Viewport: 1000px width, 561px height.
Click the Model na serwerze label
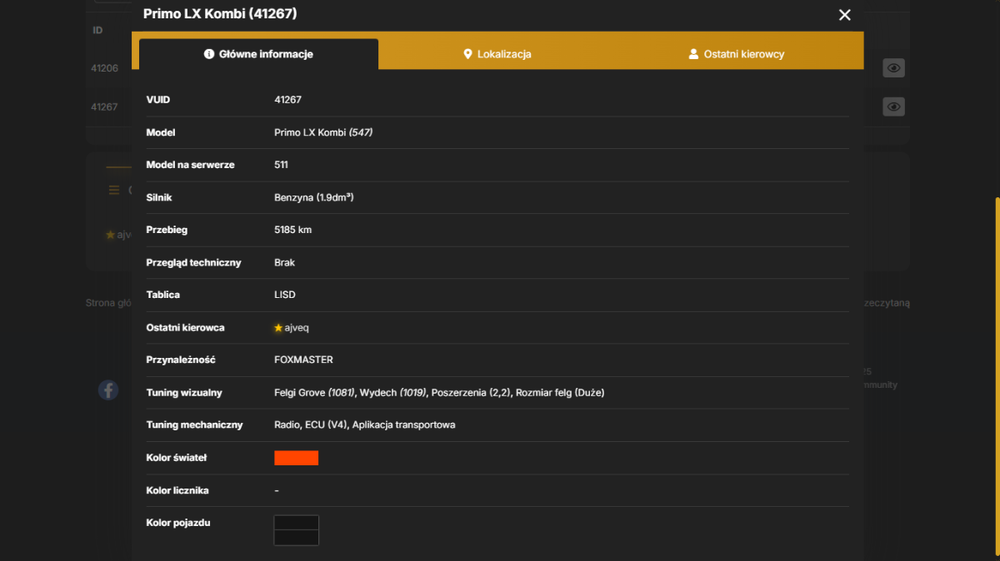[190, 165]
